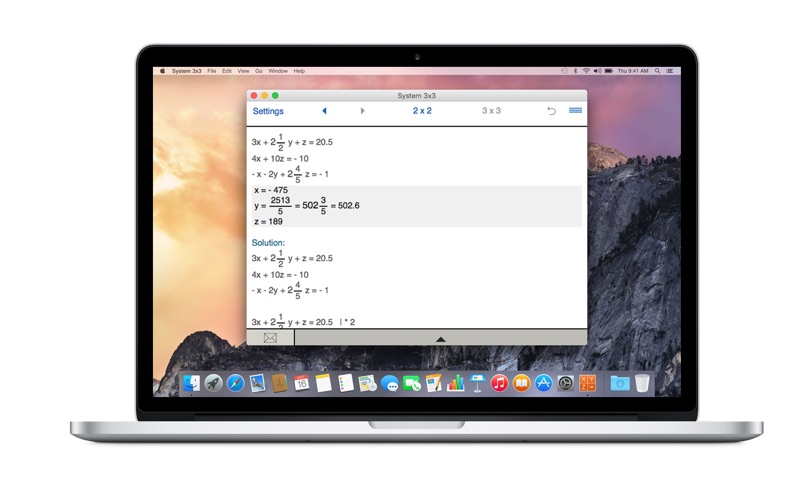800x500 pixels.
Task: Open Spotlight search magnifier
Action: click(658, 71)
